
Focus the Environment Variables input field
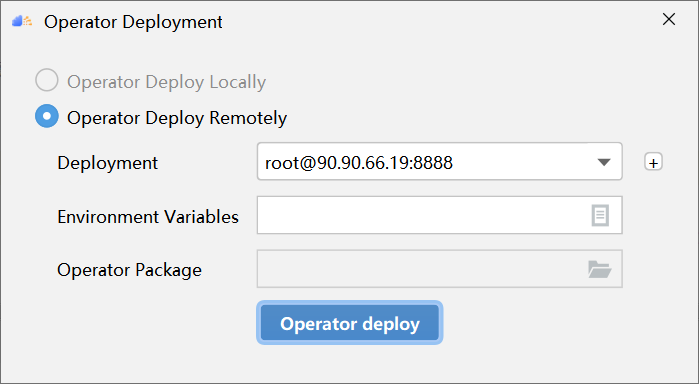pos(440,215)
